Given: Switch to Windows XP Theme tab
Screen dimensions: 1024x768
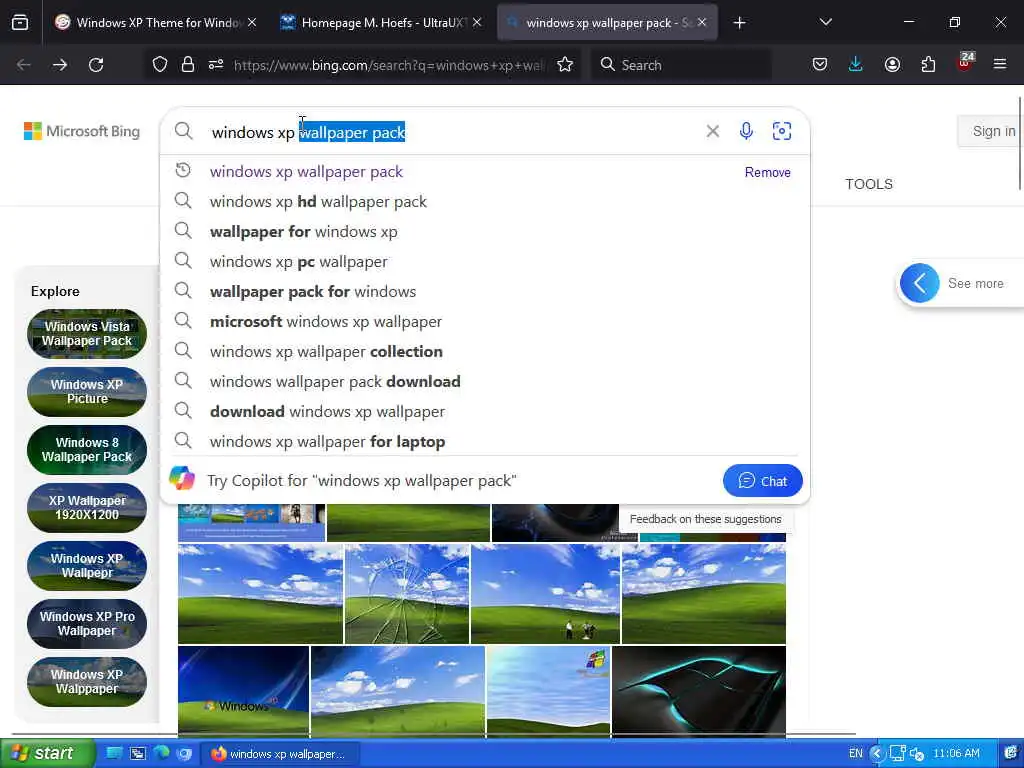Looking at the screenshot, I should click(155, 22).
